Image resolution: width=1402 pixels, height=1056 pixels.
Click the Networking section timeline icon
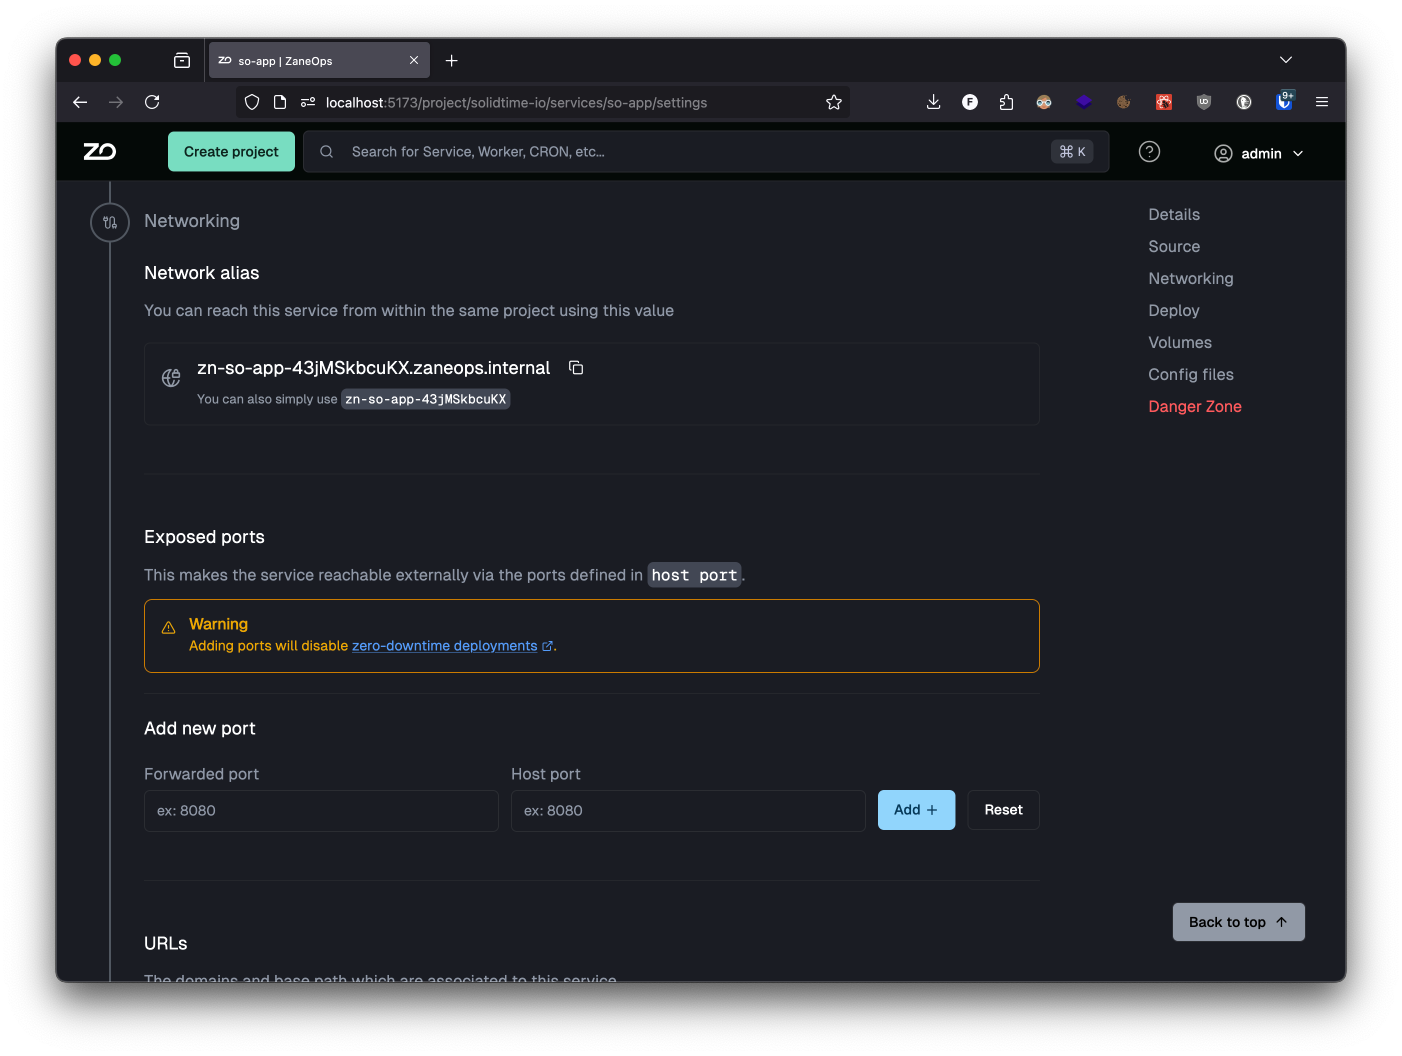tap(110, 222)
